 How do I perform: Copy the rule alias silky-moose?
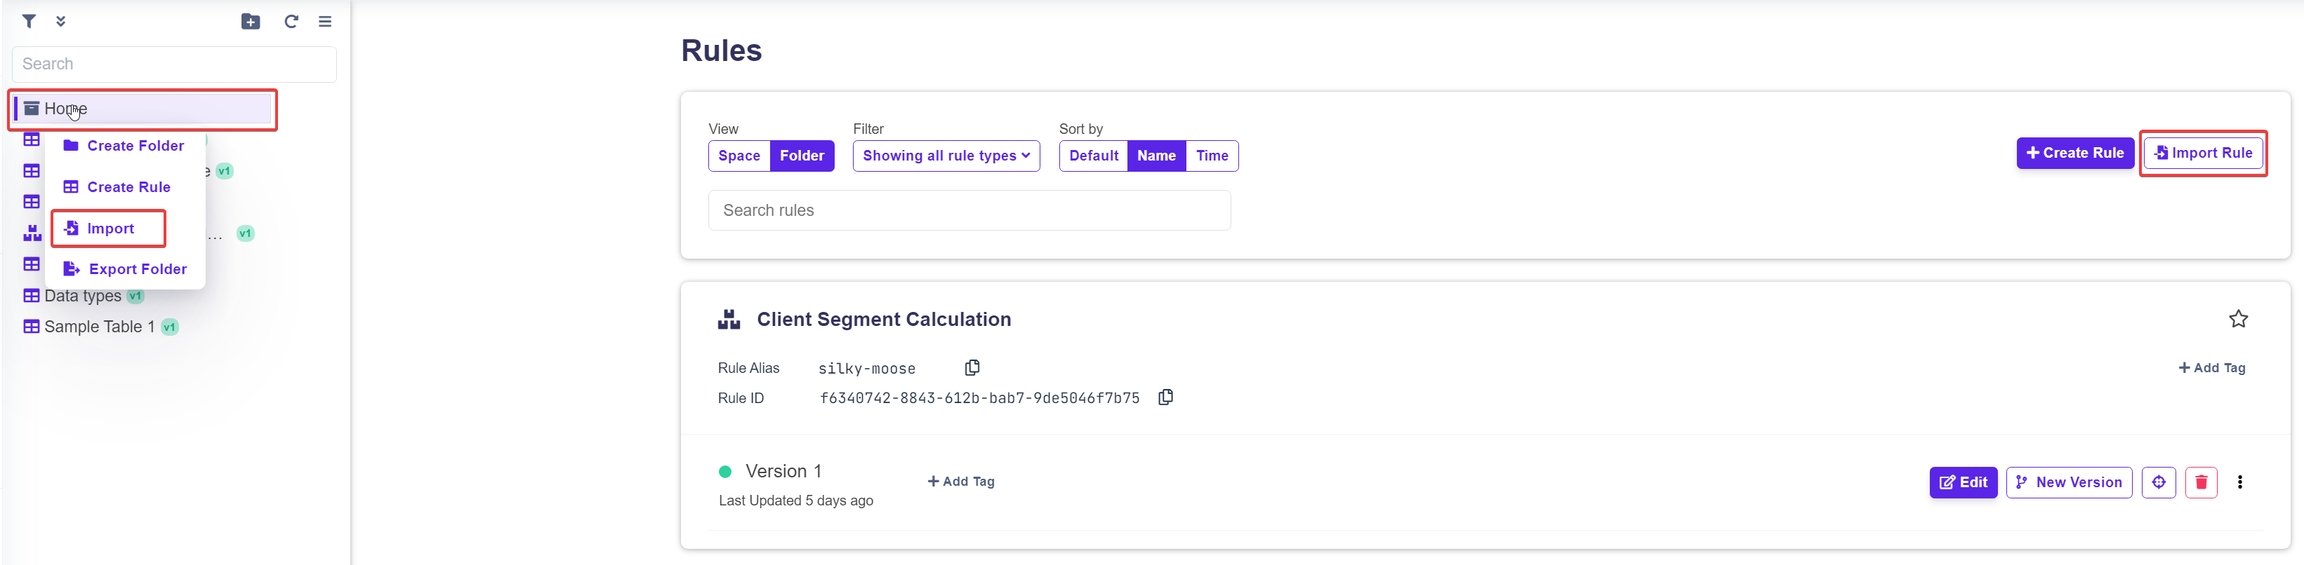coord(972,368)
